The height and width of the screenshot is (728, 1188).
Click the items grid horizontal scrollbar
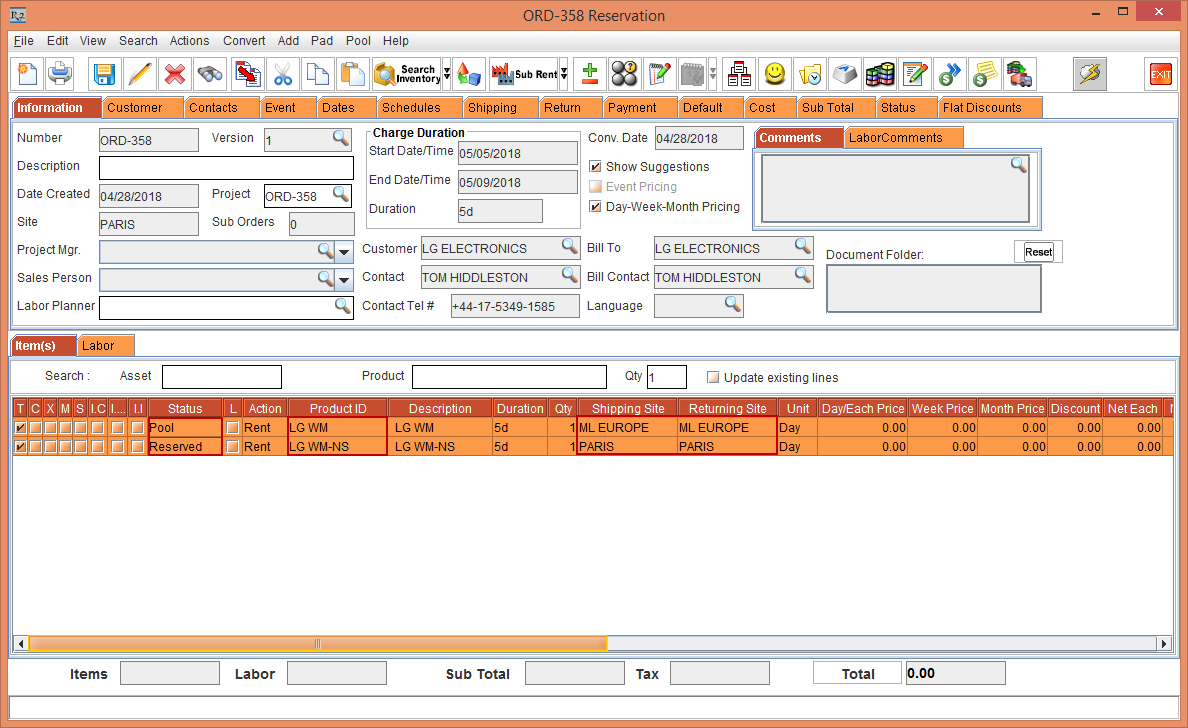(317, 644)
